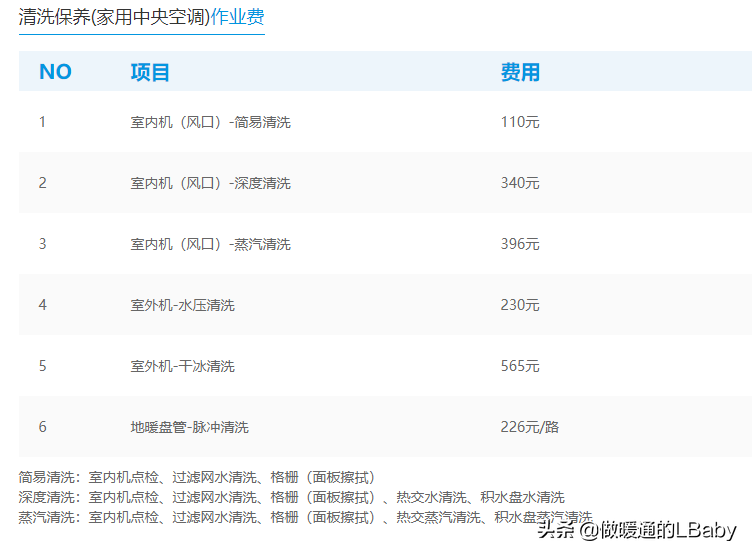Select 室外机-干冰清洗 item
The width and height of the screenshot is (752, 555).
[x=182, y=366]
